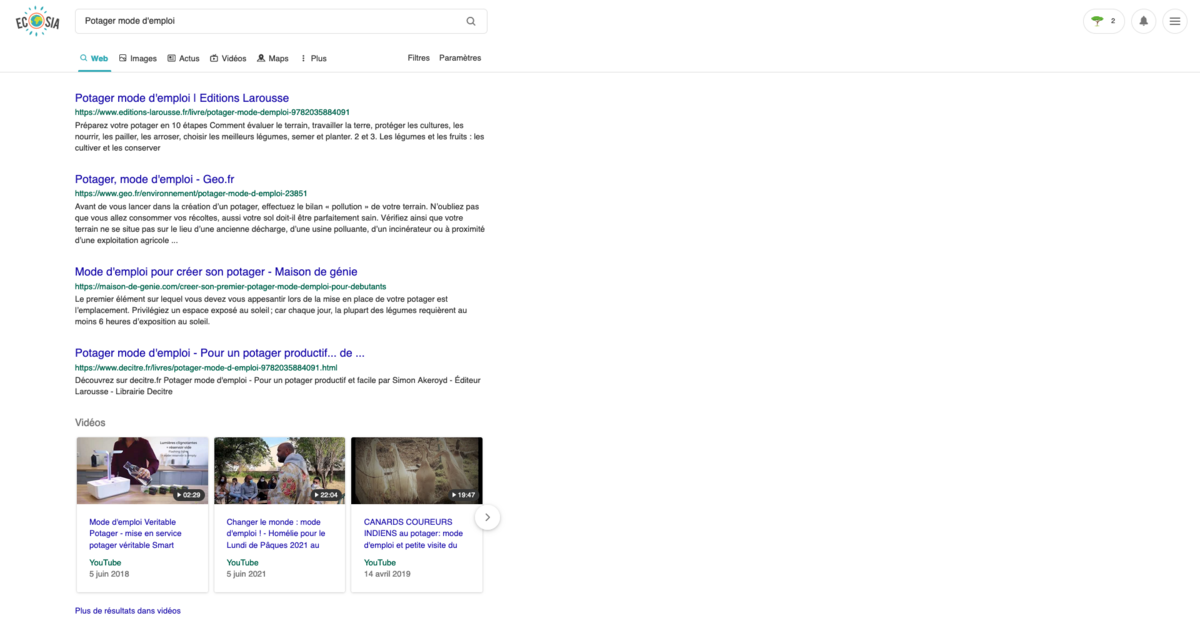Viewport: 1200px width, 621px height.
Task: Switch to the Actus tab
Action: pyautogui.click(x=183, y=58)
